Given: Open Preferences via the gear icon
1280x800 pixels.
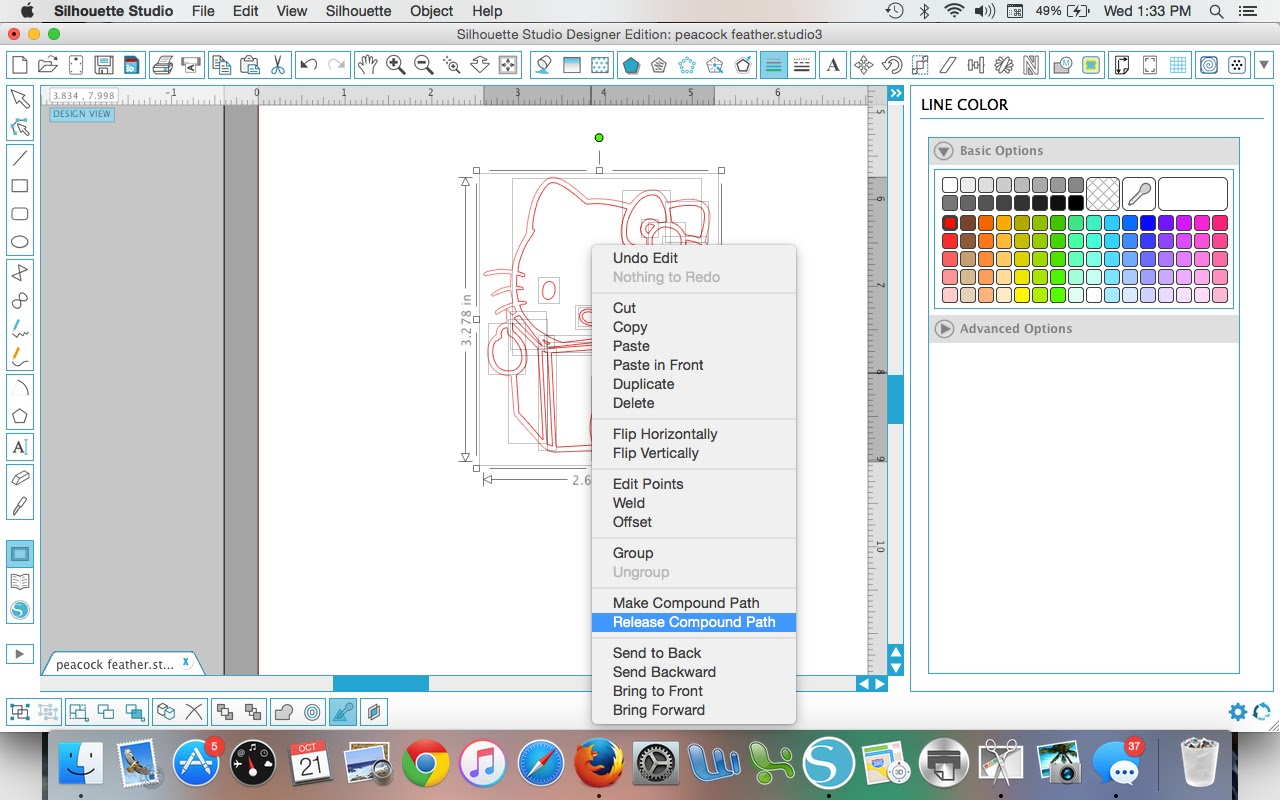Looking at the screenshot, I should (1238, 712).
